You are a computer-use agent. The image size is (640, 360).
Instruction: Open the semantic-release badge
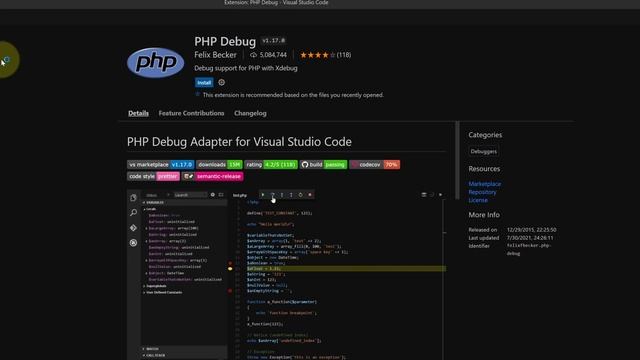click(212, 176)
